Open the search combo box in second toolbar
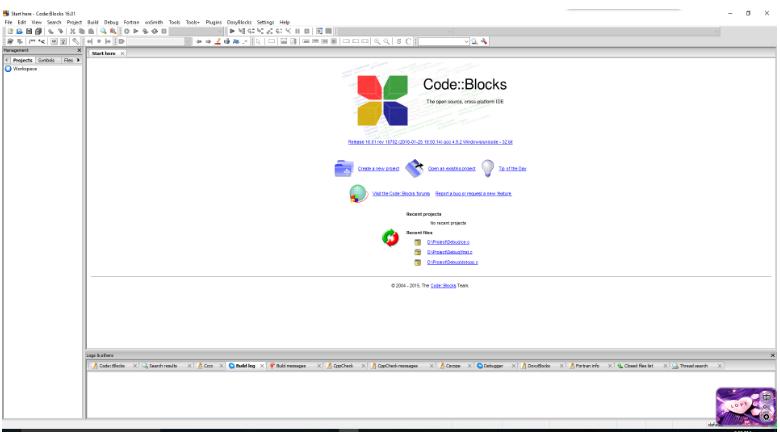The height and width of the screenshot is (438, 780). pos(444,42)
